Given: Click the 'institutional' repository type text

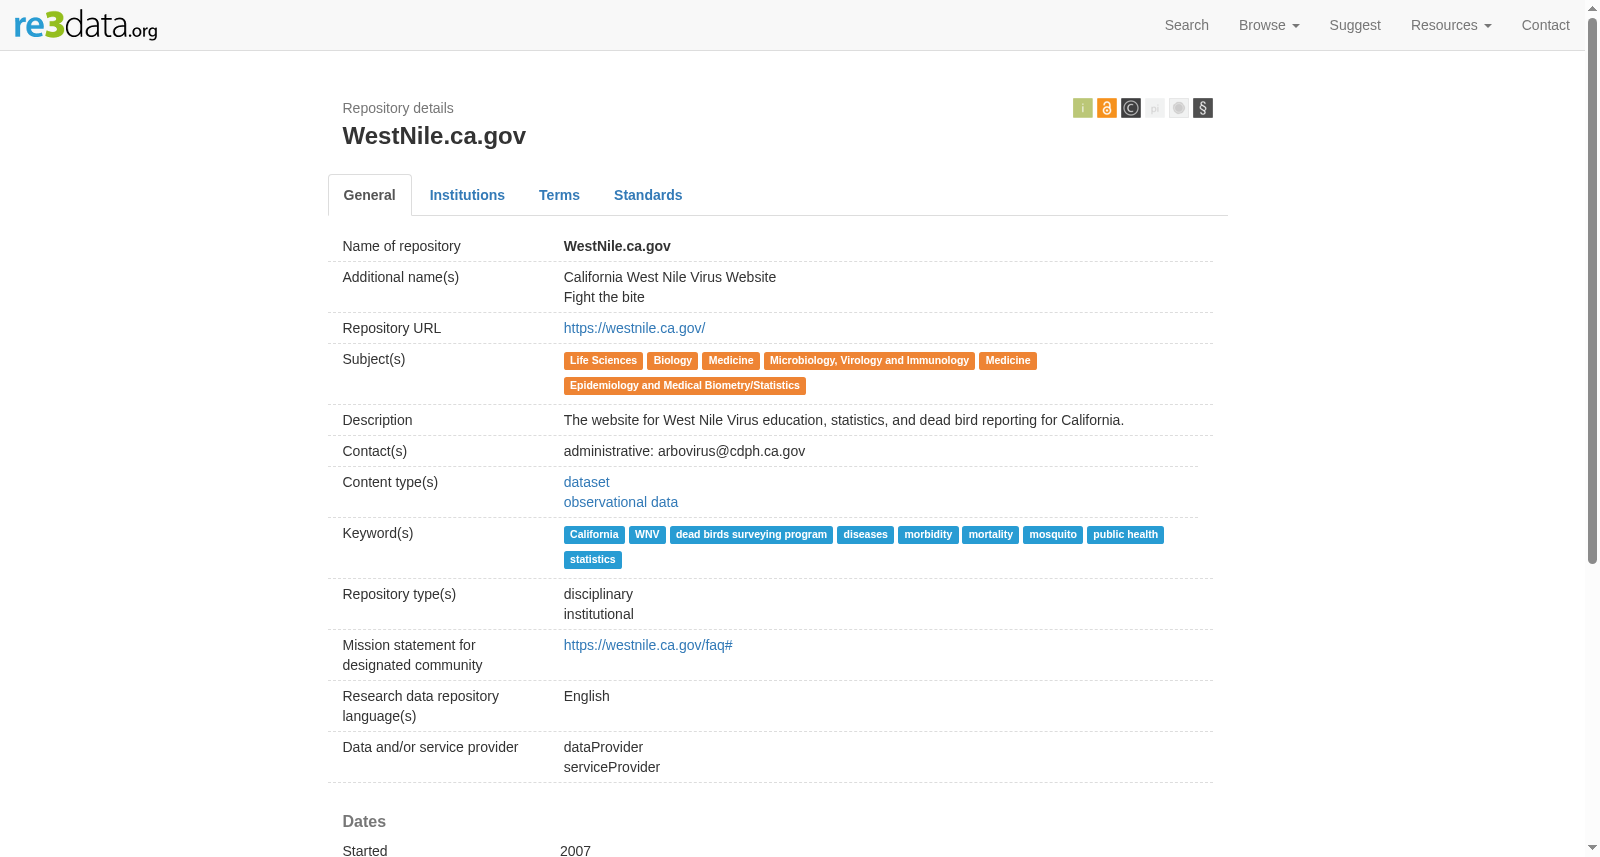Looking at the screenshot, I should tap(599, 614).
